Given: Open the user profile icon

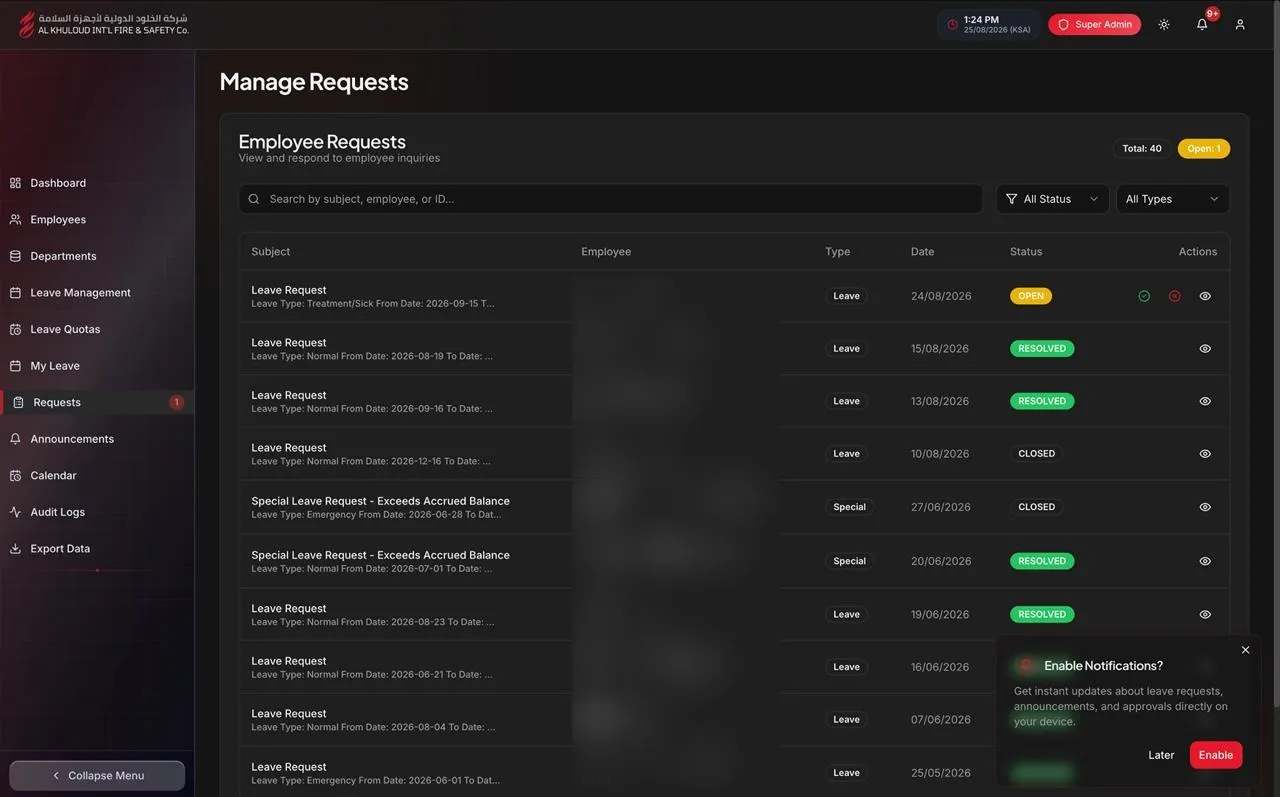Looking at the screenshot, I should [1240, 25].
